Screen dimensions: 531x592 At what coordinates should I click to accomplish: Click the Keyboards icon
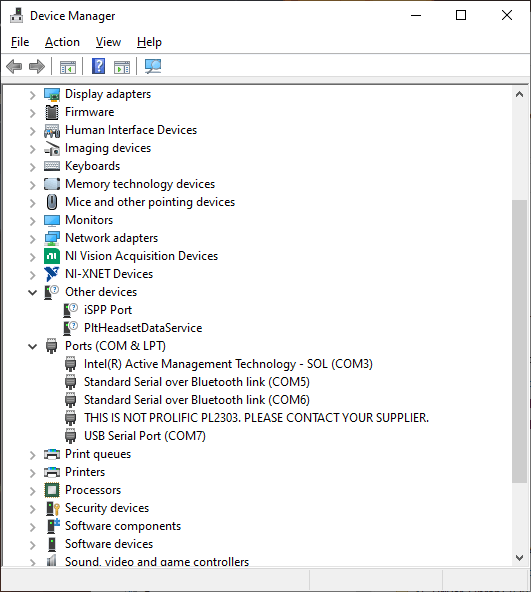(x=52, y=166)
